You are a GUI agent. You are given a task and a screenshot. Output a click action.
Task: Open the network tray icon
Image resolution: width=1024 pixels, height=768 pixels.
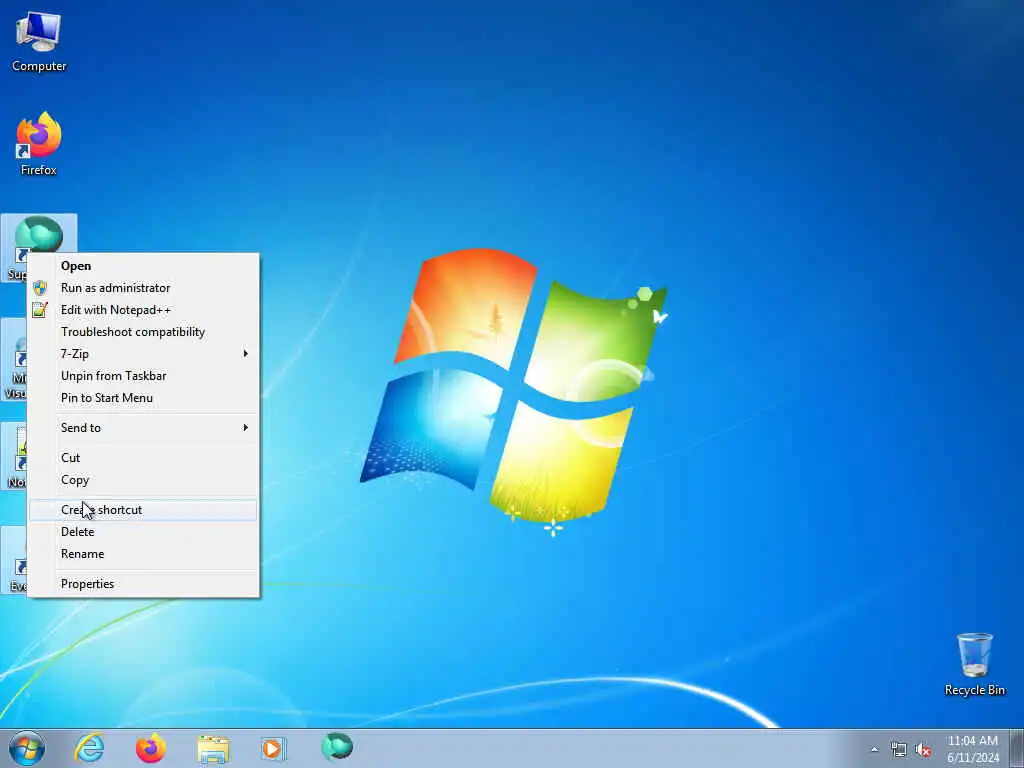899,750
